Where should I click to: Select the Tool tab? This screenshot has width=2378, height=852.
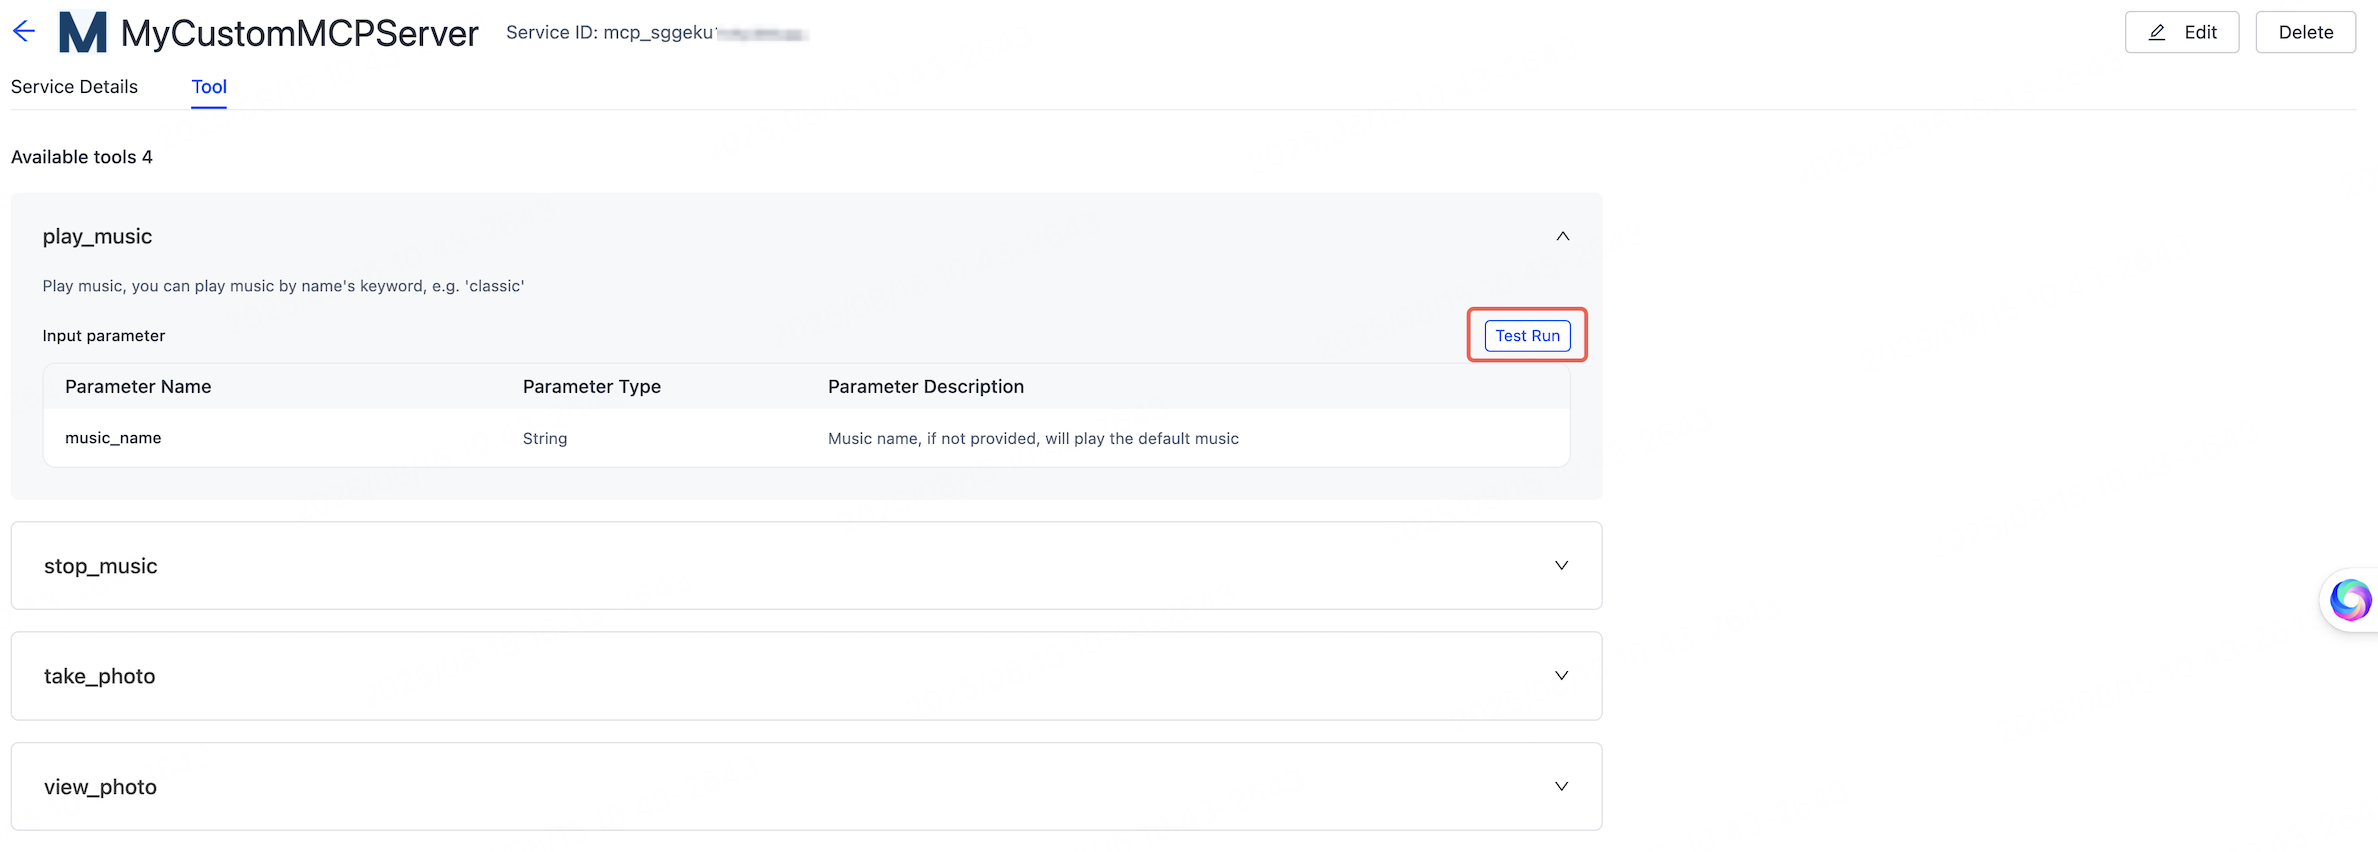point(209,87)
